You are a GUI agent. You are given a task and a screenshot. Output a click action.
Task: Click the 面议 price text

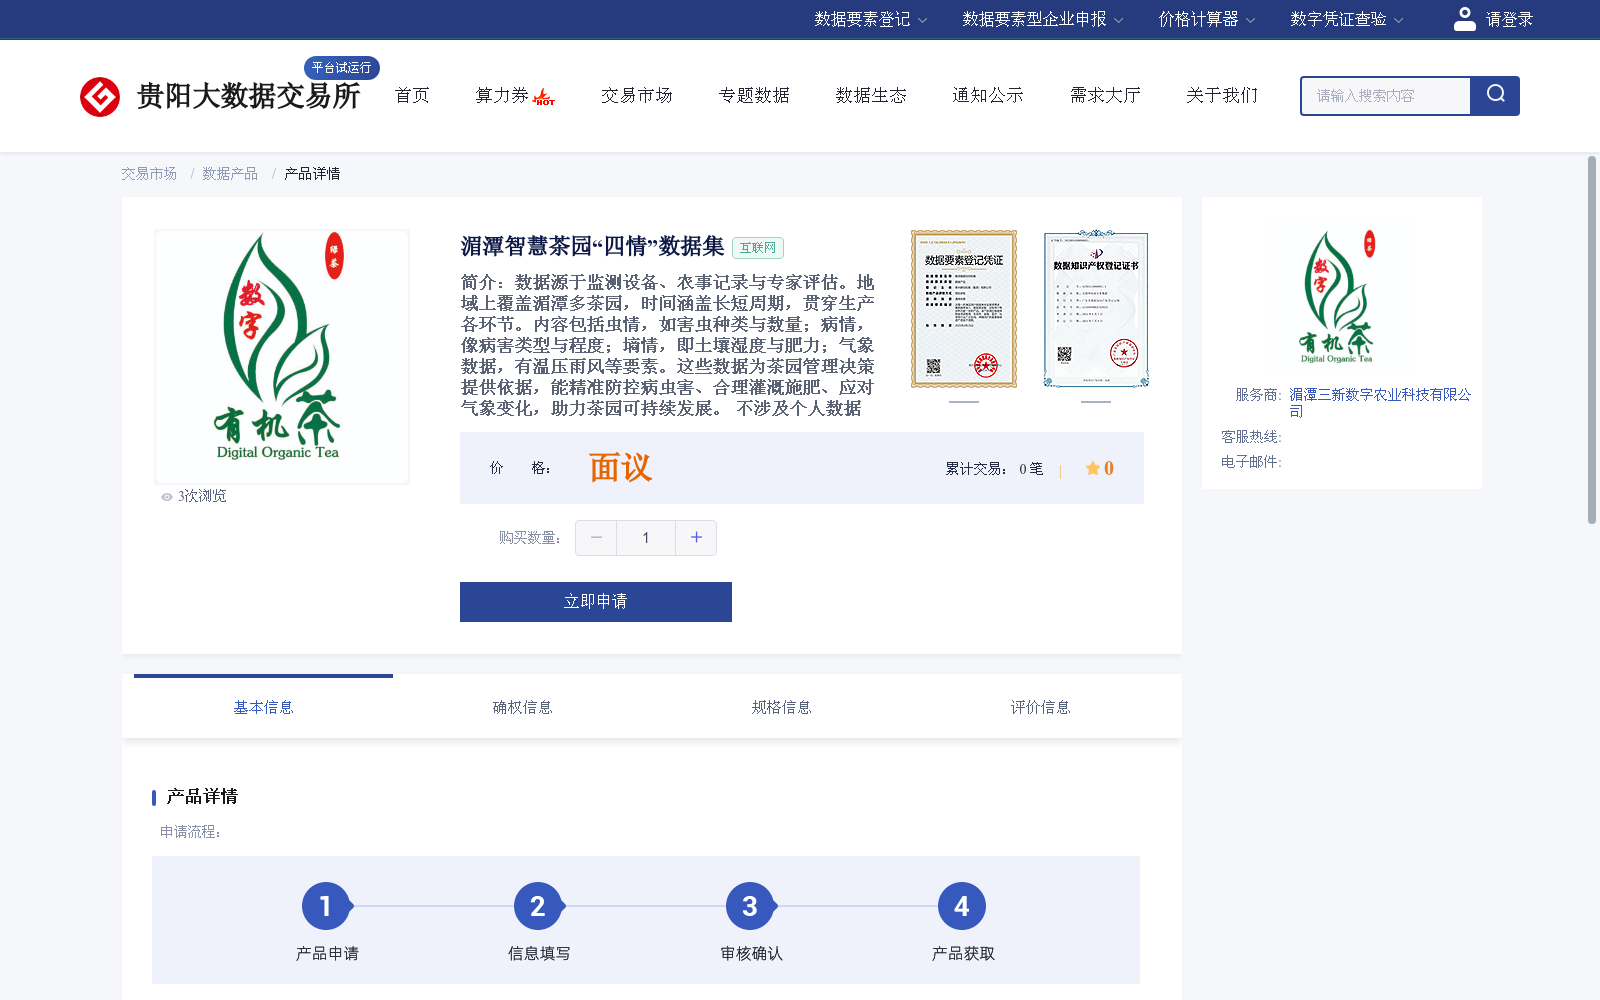(x=620, y=468)
